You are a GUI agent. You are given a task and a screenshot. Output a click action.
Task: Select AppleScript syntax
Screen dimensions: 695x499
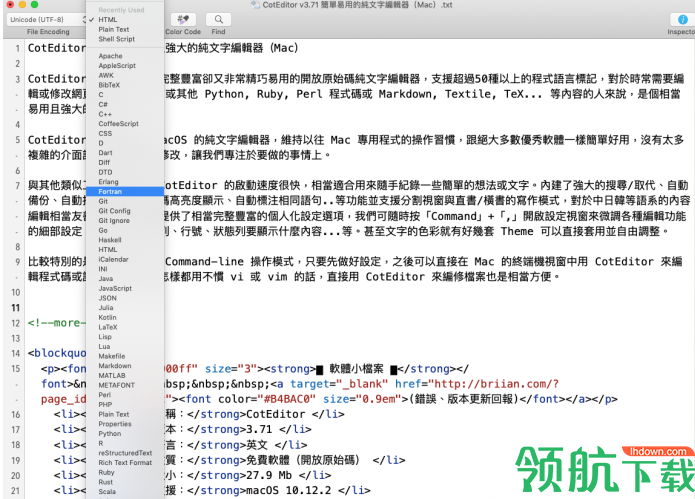coord(117,66)
